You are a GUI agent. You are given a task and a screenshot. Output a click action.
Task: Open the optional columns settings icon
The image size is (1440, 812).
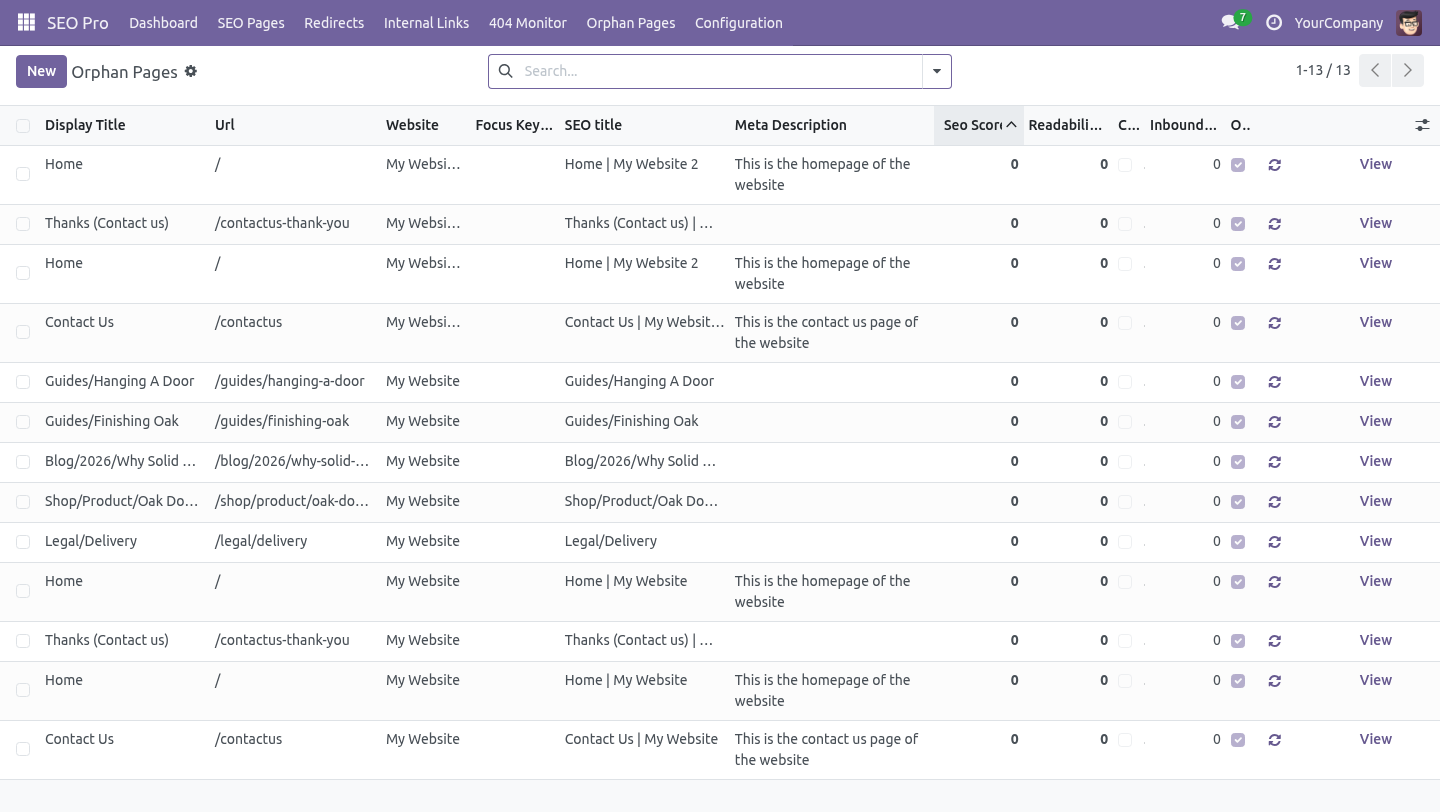click(x=1422, y=125)
